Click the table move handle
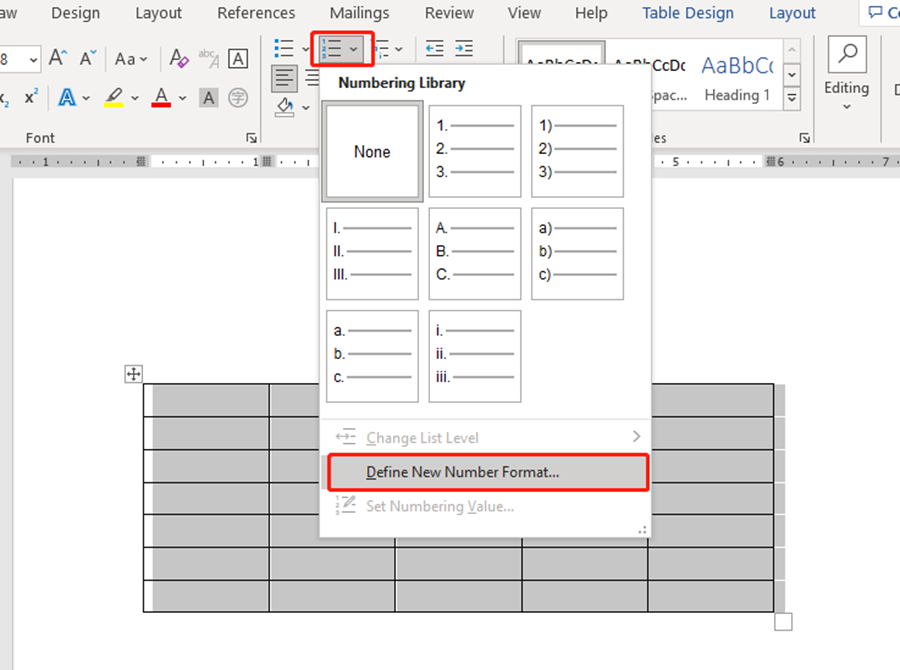The width and height of the screenshot is (900, 670). tap(133, 374)
